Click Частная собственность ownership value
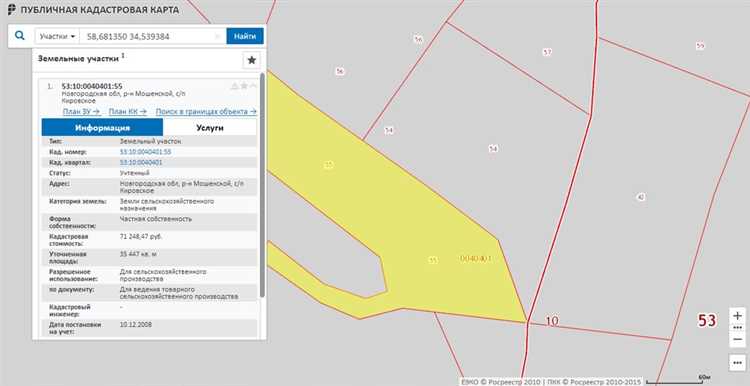The width and height of the screenshot is (750, 386). [155, 219]
